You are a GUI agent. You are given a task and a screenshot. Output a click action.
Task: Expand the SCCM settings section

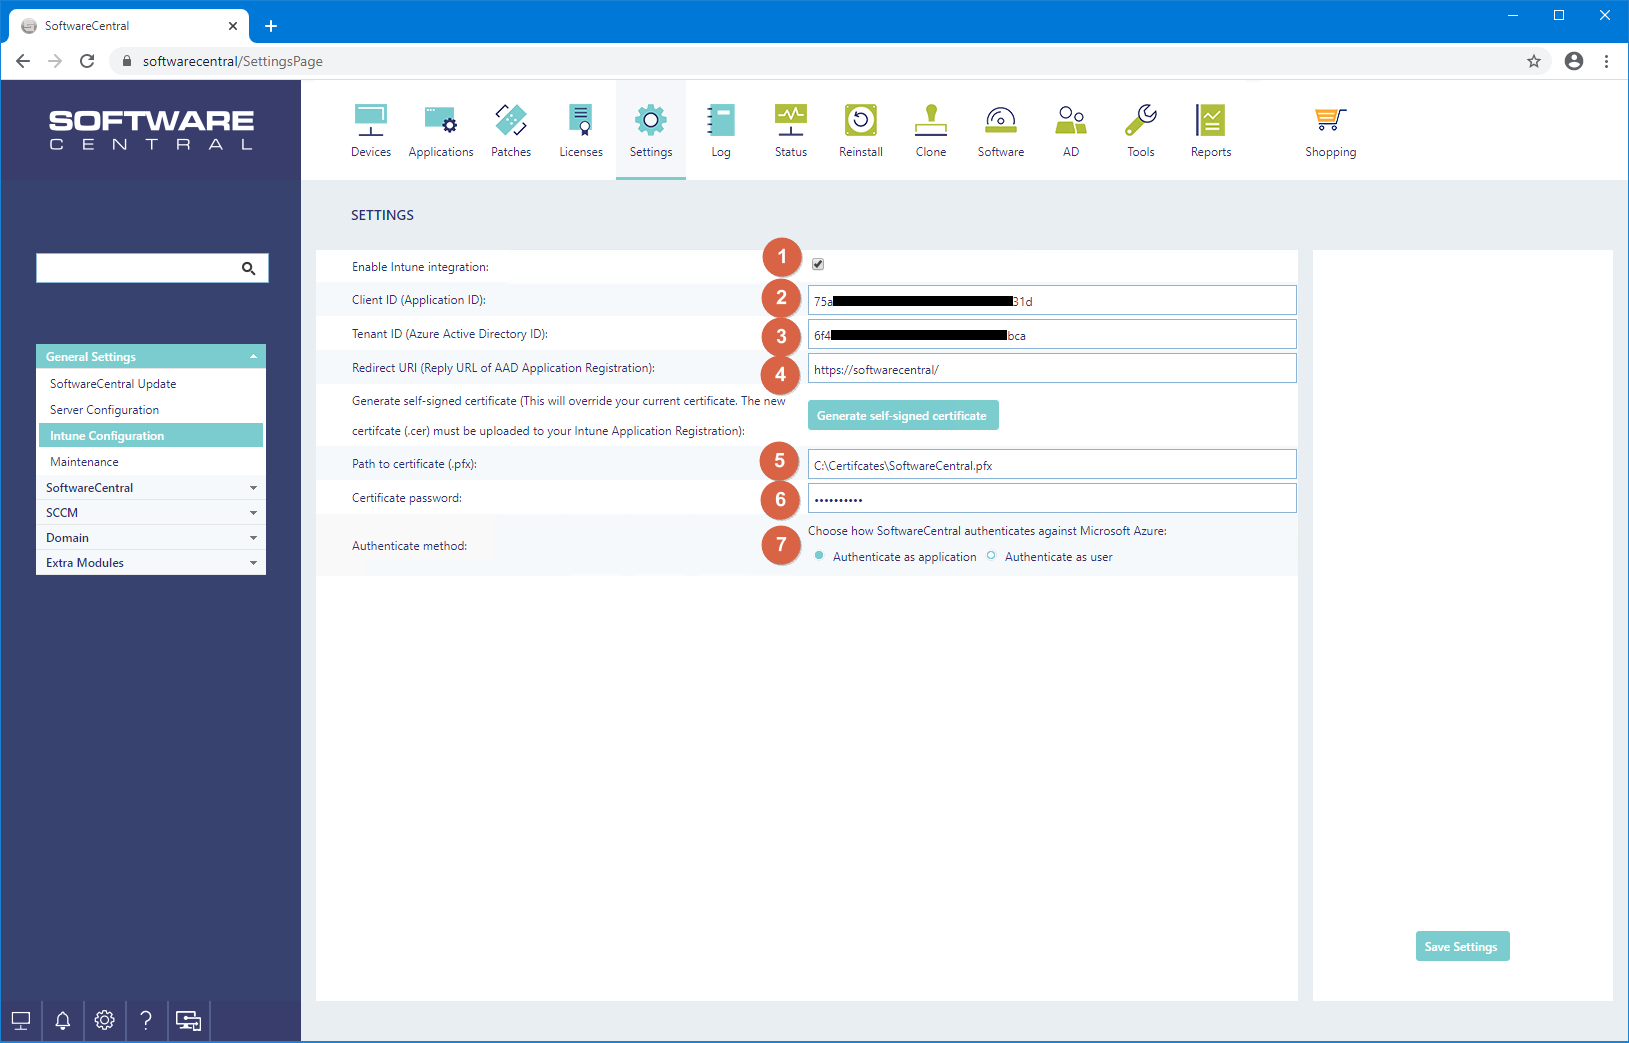pos(151,513)
